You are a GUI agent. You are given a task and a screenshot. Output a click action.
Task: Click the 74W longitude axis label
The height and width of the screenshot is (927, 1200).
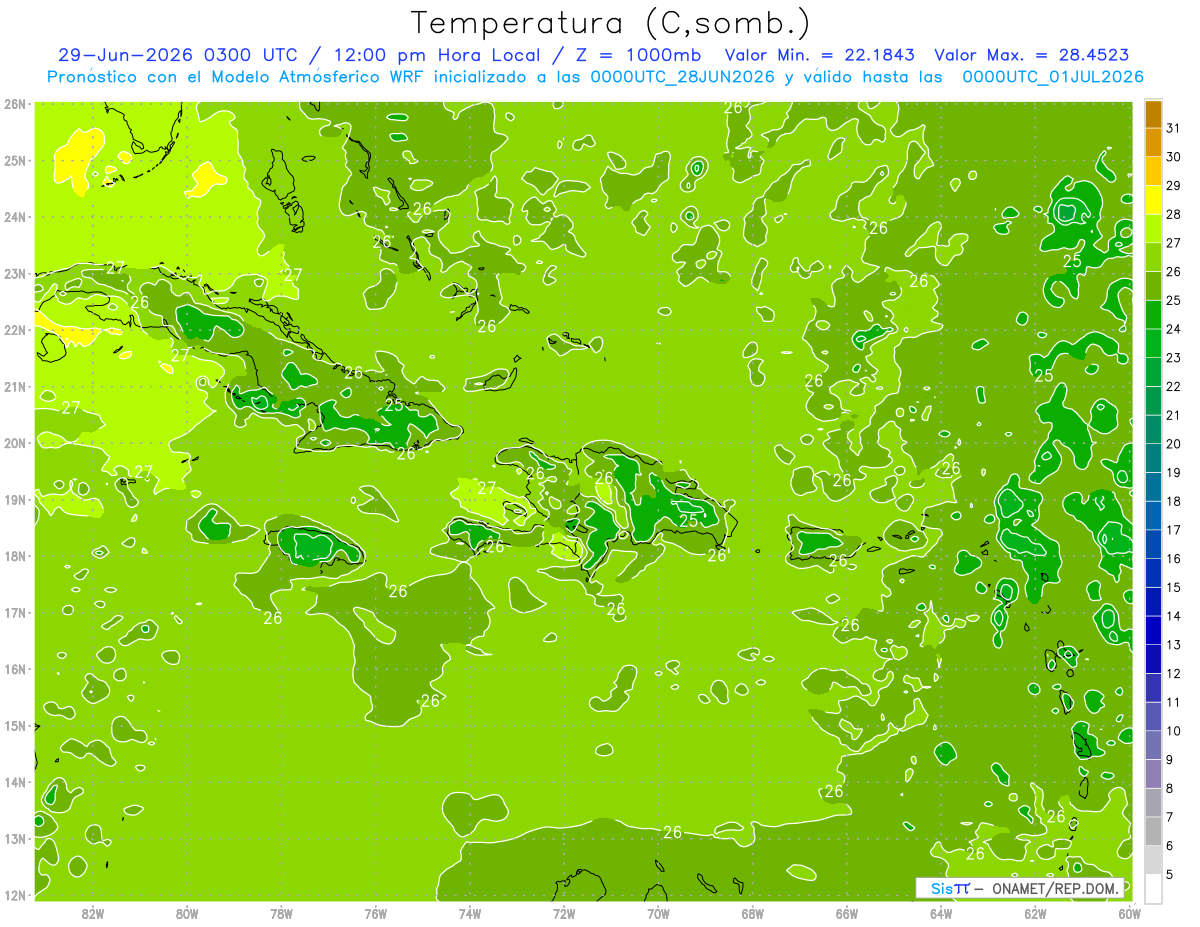tap(470, 913)
